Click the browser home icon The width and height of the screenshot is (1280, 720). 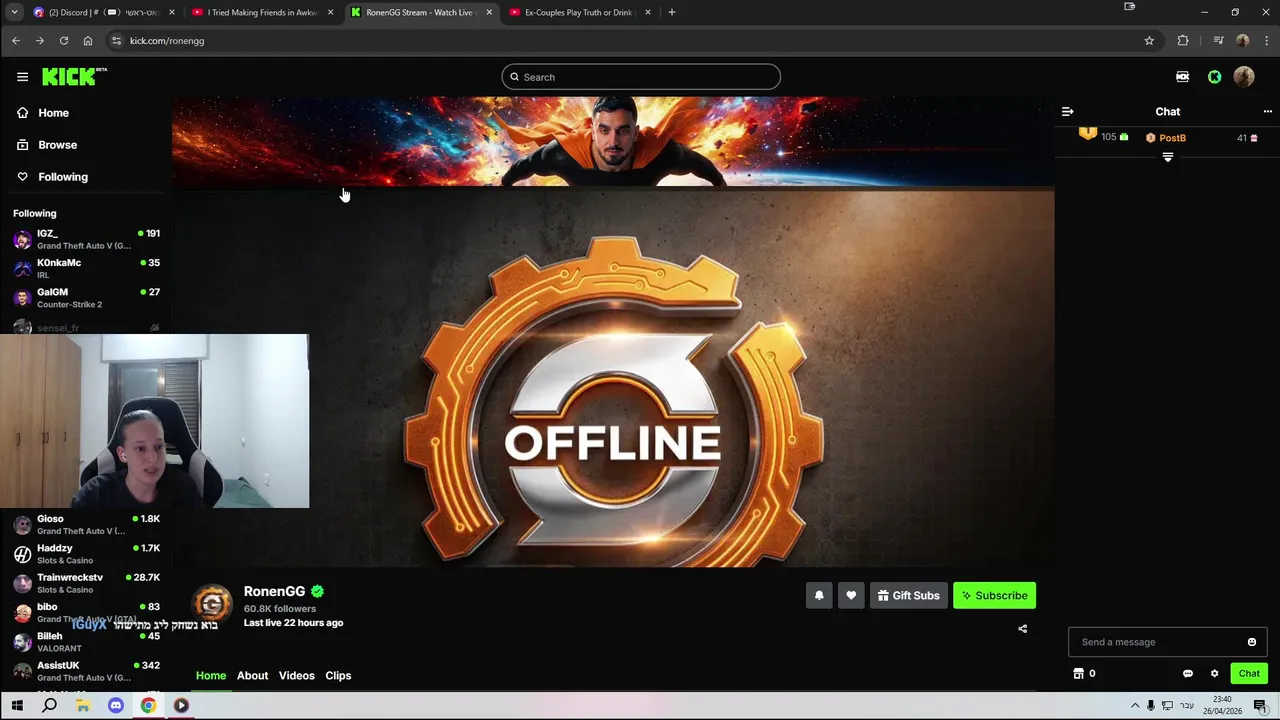[x=88, y=41]
